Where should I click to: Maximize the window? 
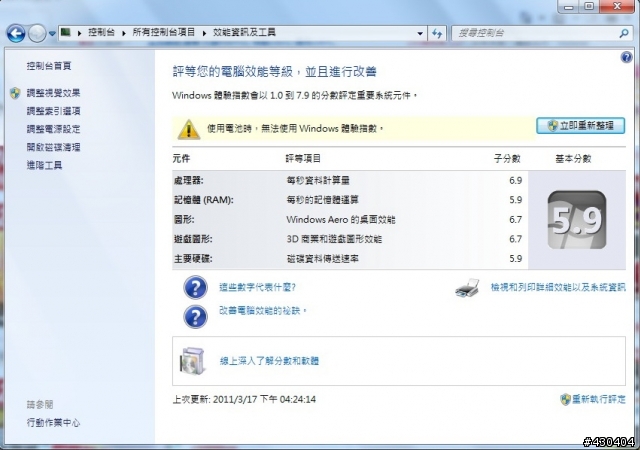point(589,6)
